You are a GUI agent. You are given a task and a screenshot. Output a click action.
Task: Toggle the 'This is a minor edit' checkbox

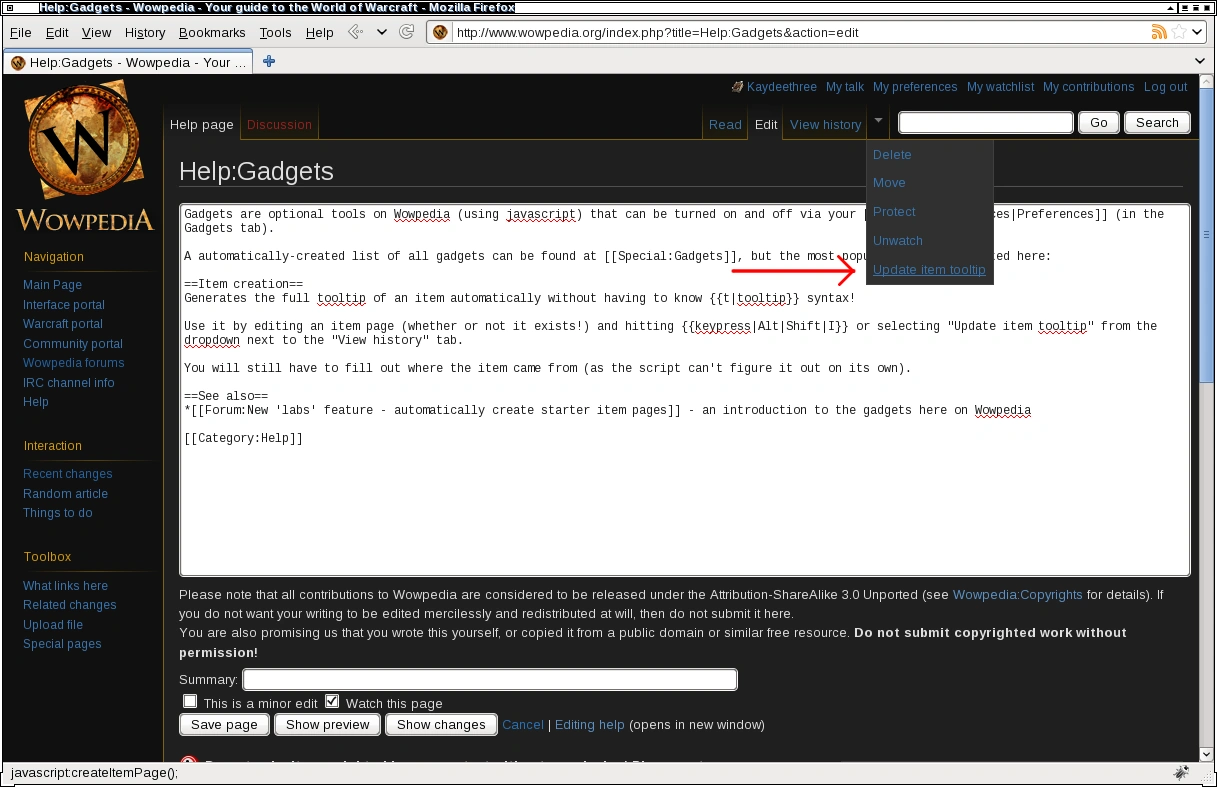pyautogui.click(x=190, y=701)
